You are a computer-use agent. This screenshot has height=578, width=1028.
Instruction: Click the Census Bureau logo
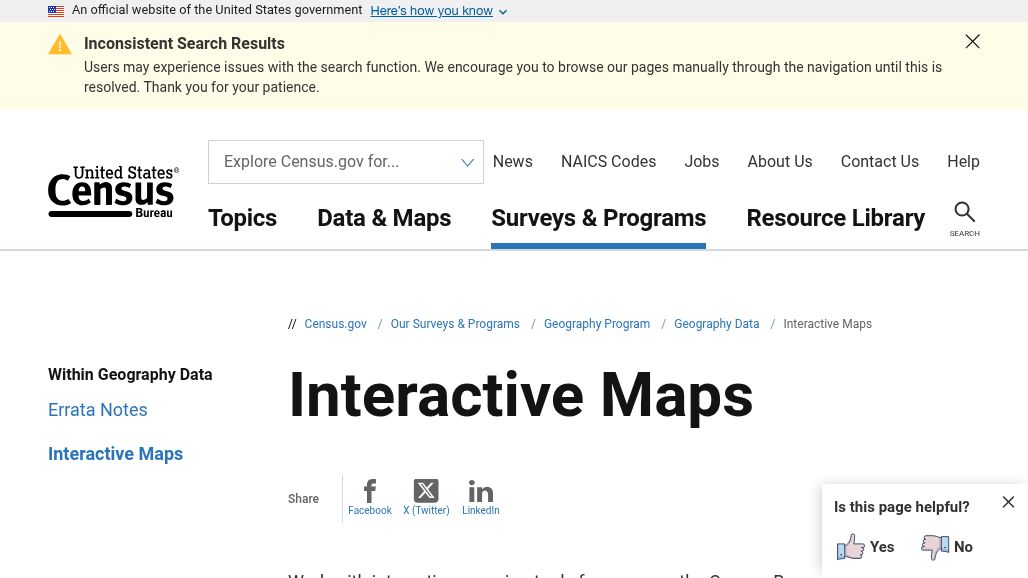[113, 192]
